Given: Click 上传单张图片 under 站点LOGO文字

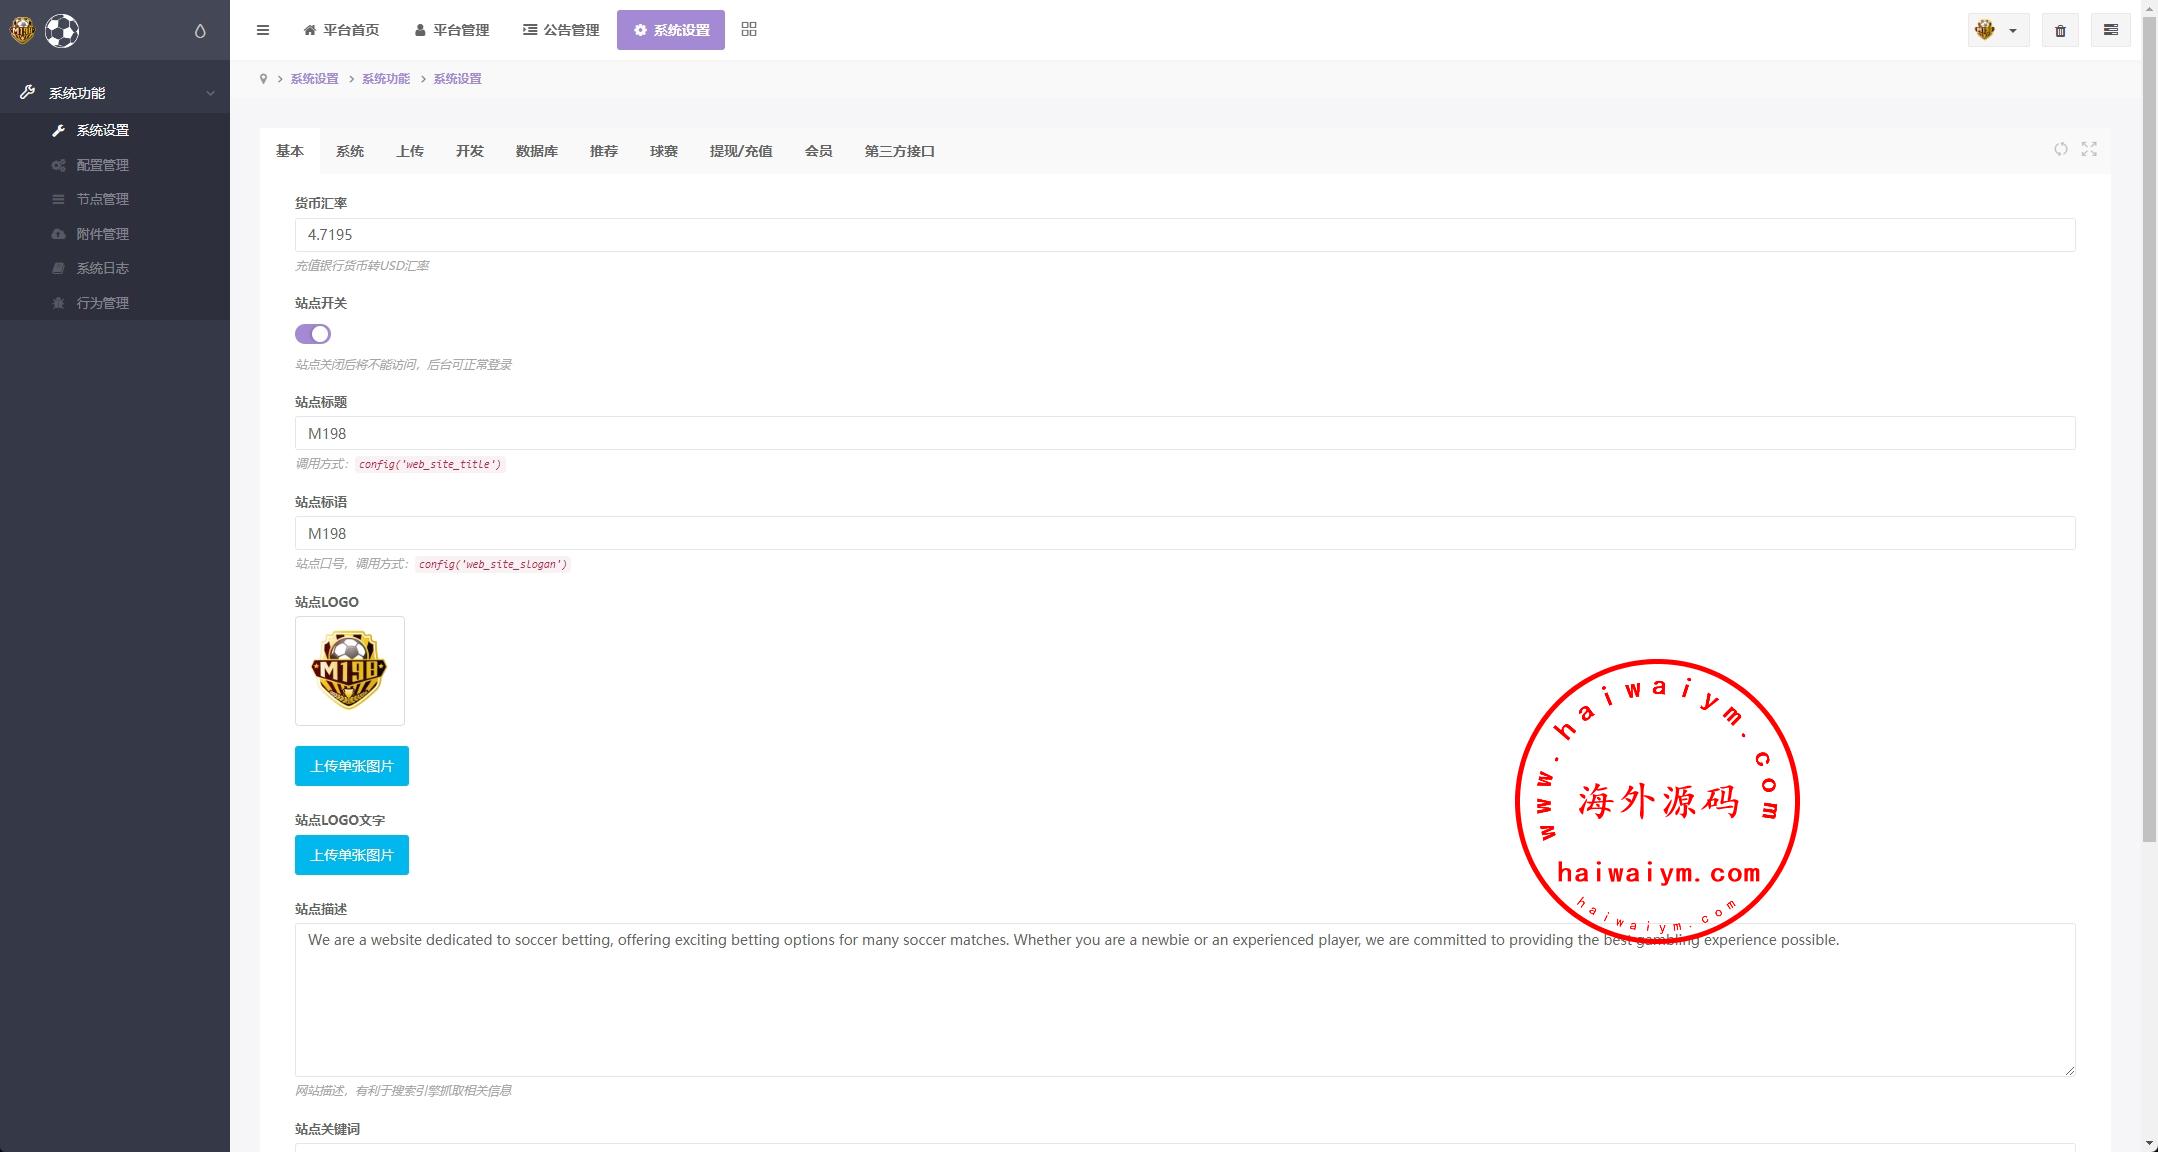Looking at the screenshot, I should point(351,855).
